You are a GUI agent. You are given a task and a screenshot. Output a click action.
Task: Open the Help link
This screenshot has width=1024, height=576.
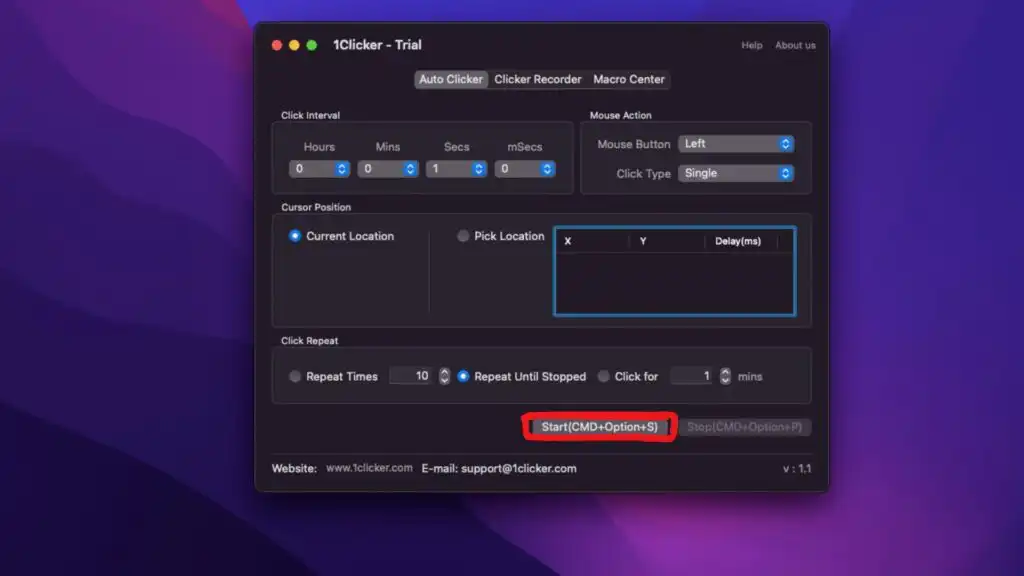pos(752,45)
